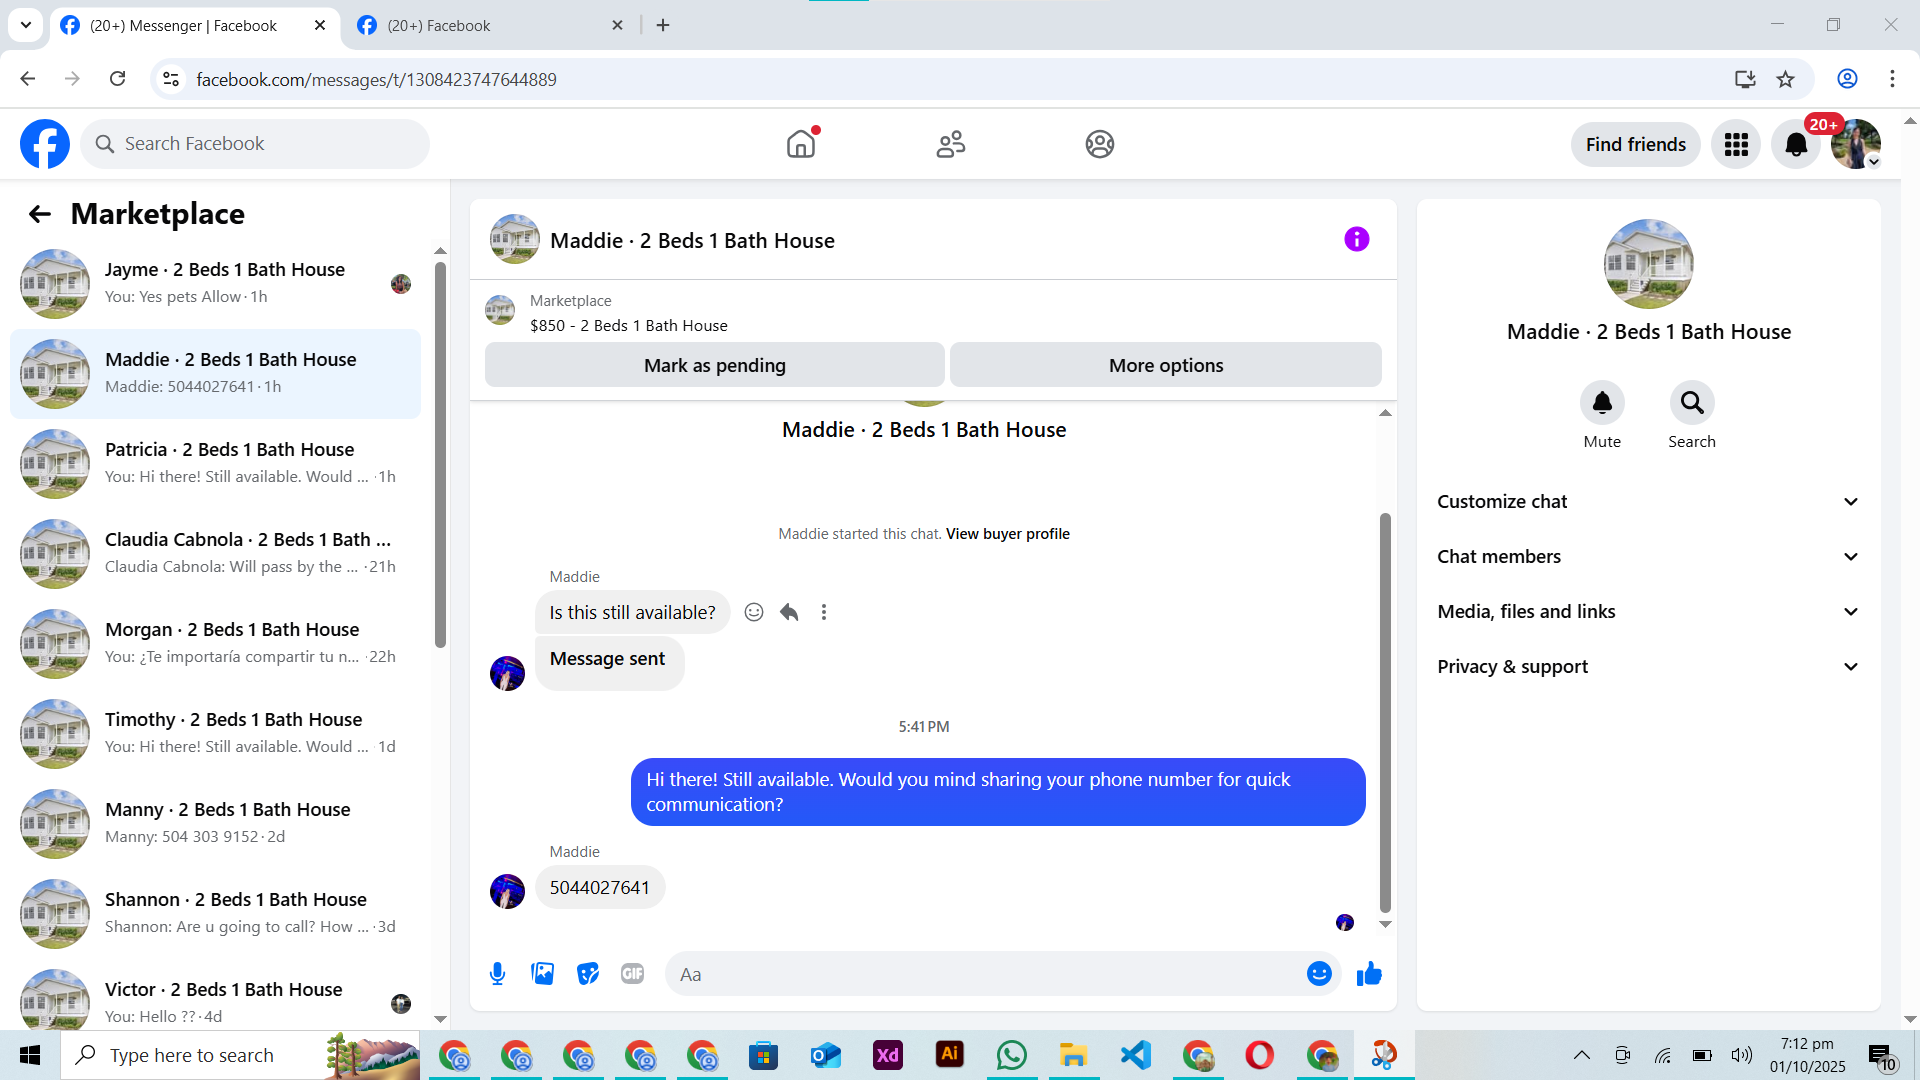The height and width of the screenshot is (1080, 1920).
Task: Open the Friends icon in top navigation
Action: [x=951, y=144]
